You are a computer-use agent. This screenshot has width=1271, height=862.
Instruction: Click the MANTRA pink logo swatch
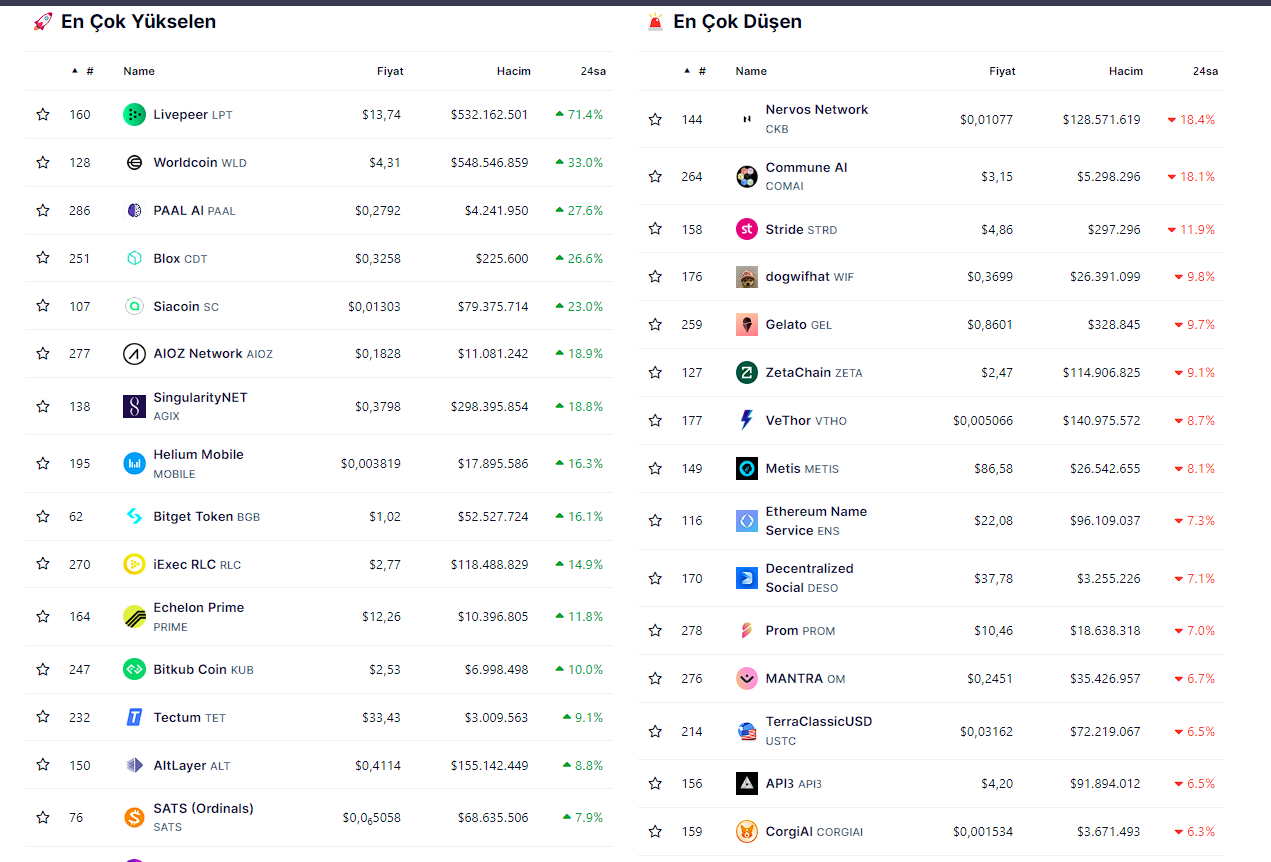[746, 679]
